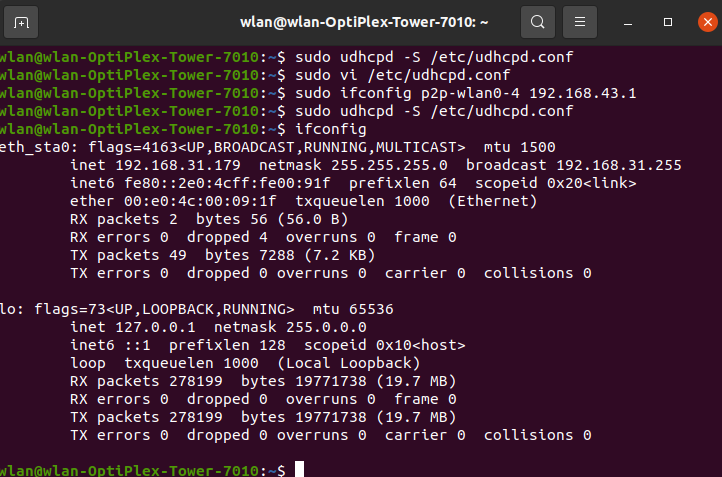Click the inet6 address fe80::2e0:4cff:fe00:91f
The image size is (722, 477).
[x=227, y=183]
